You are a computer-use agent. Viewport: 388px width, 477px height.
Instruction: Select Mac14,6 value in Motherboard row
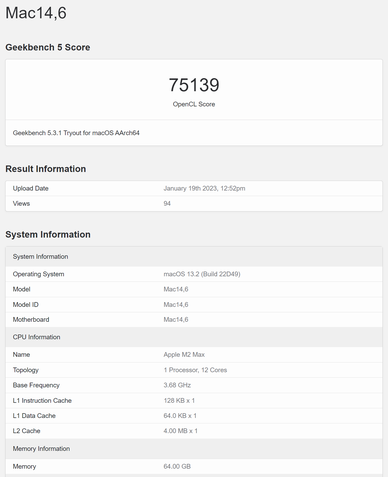[x=176, y=320]
